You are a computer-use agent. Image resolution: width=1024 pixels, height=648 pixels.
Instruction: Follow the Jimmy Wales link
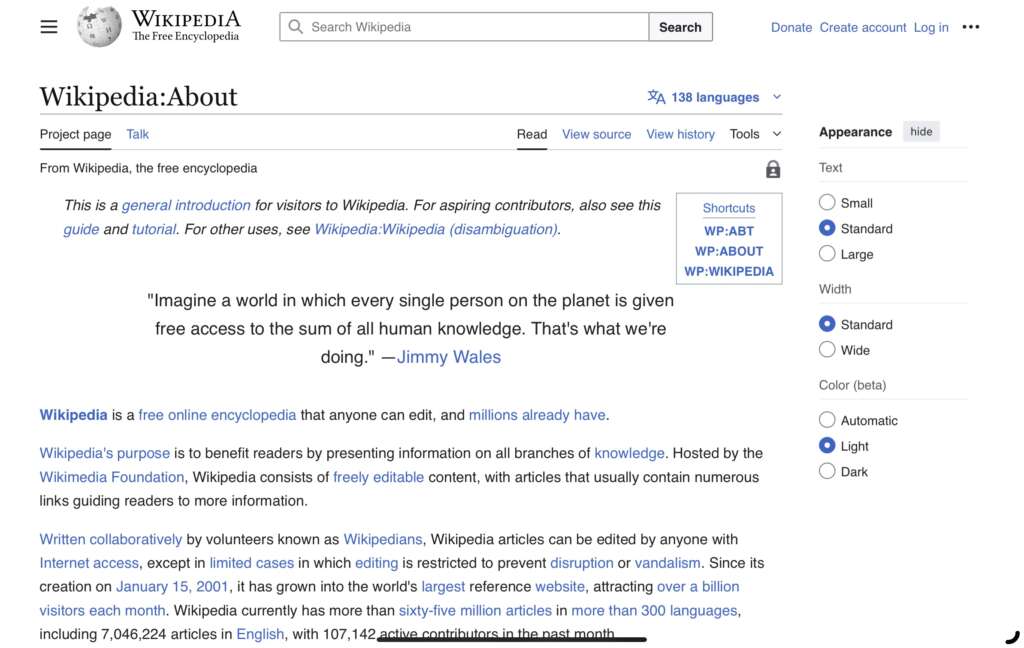(448, 357)
